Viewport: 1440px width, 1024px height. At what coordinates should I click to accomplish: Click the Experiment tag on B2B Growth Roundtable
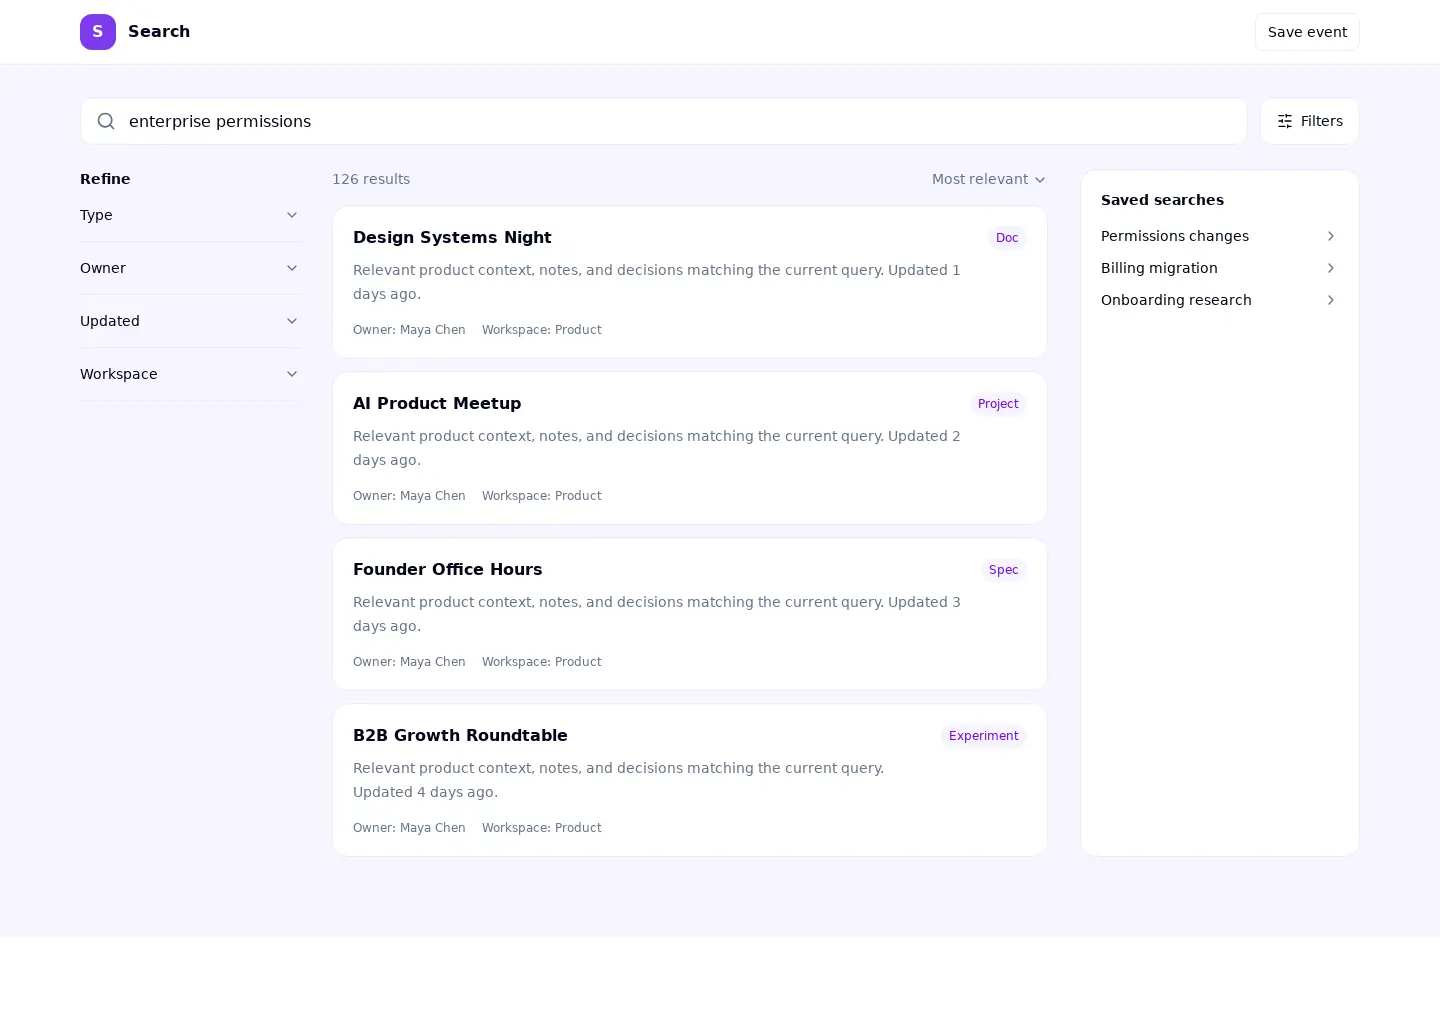[983, 736]
